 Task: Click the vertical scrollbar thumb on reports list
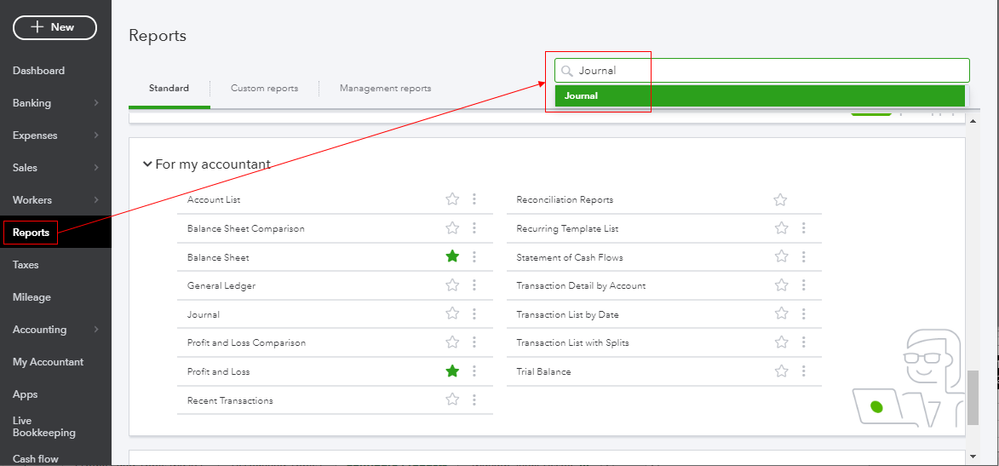coord(973,397)
